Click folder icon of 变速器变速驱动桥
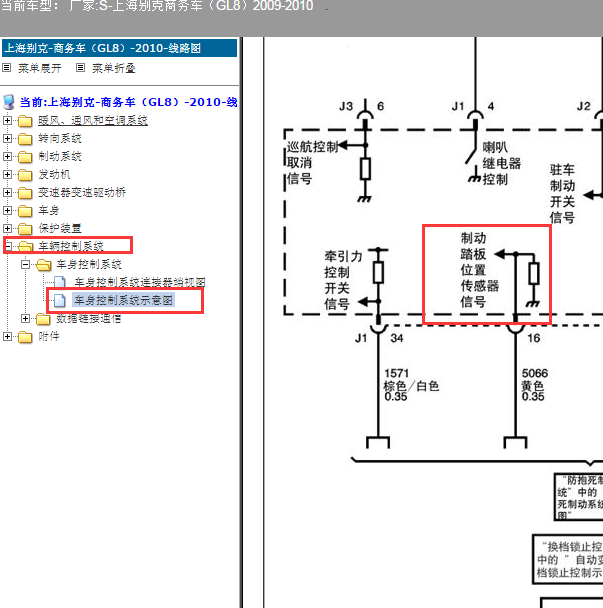The height and width of the screenshot is (608, 603). 25,193
